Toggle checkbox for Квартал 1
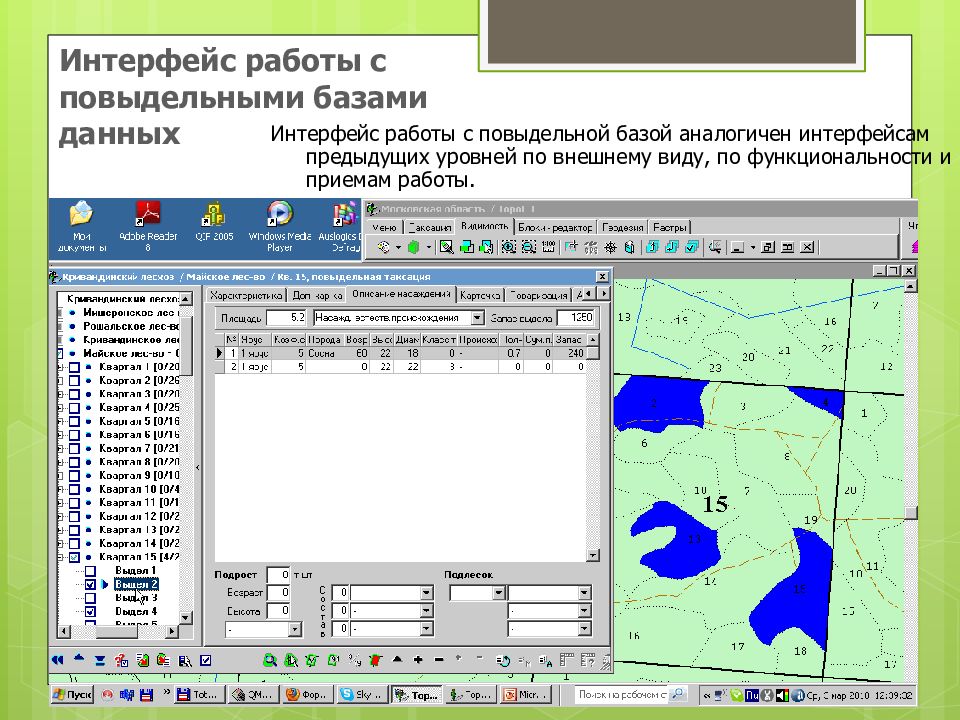Image resolution: width=960 pixels, height=720 pixels. click(x=74, y=367)
